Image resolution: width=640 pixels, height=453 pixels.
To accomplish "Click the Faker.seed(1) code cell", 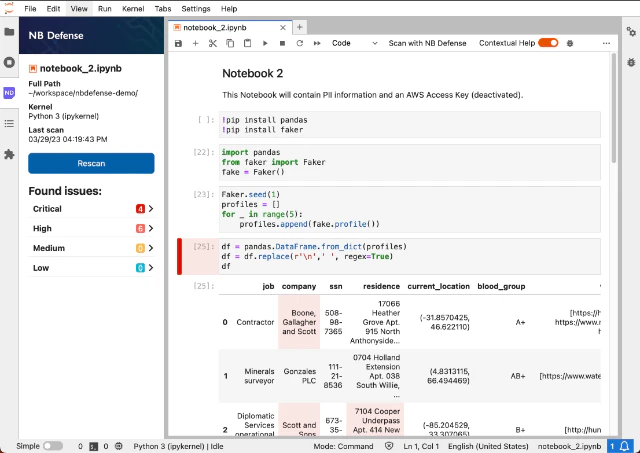I will [409, 209].
